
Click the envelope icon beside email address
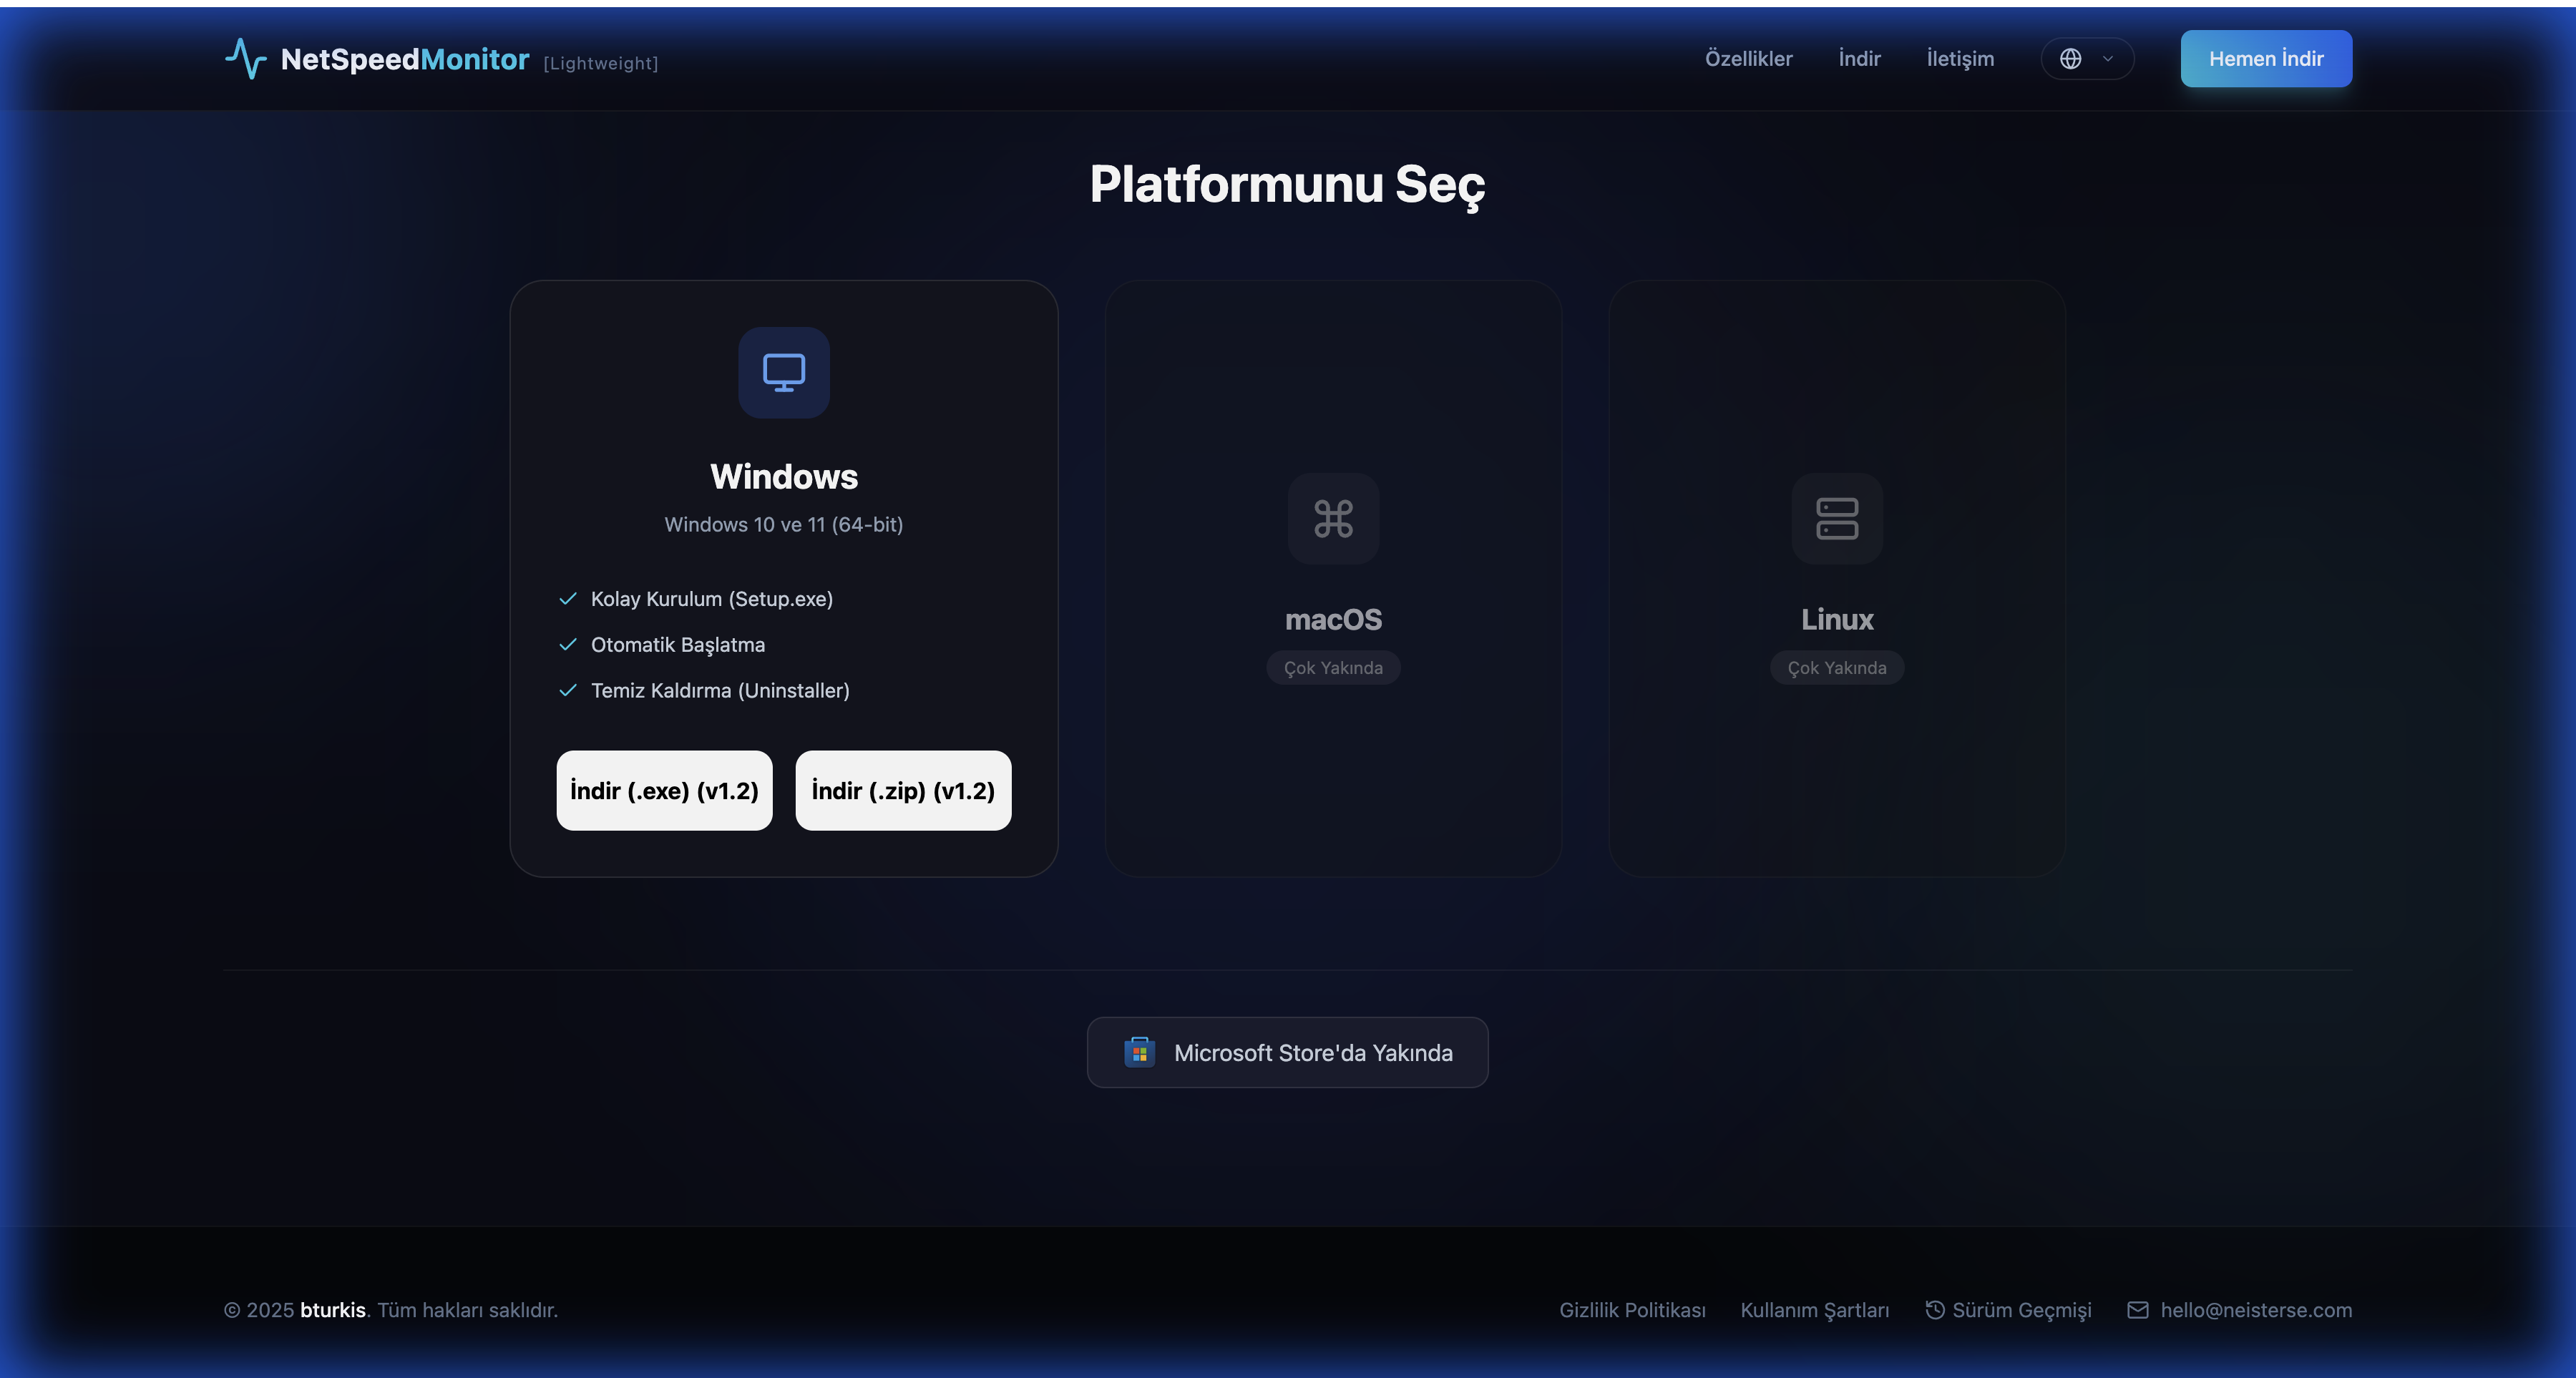pyautogui.click(x=2137, y=1309)
